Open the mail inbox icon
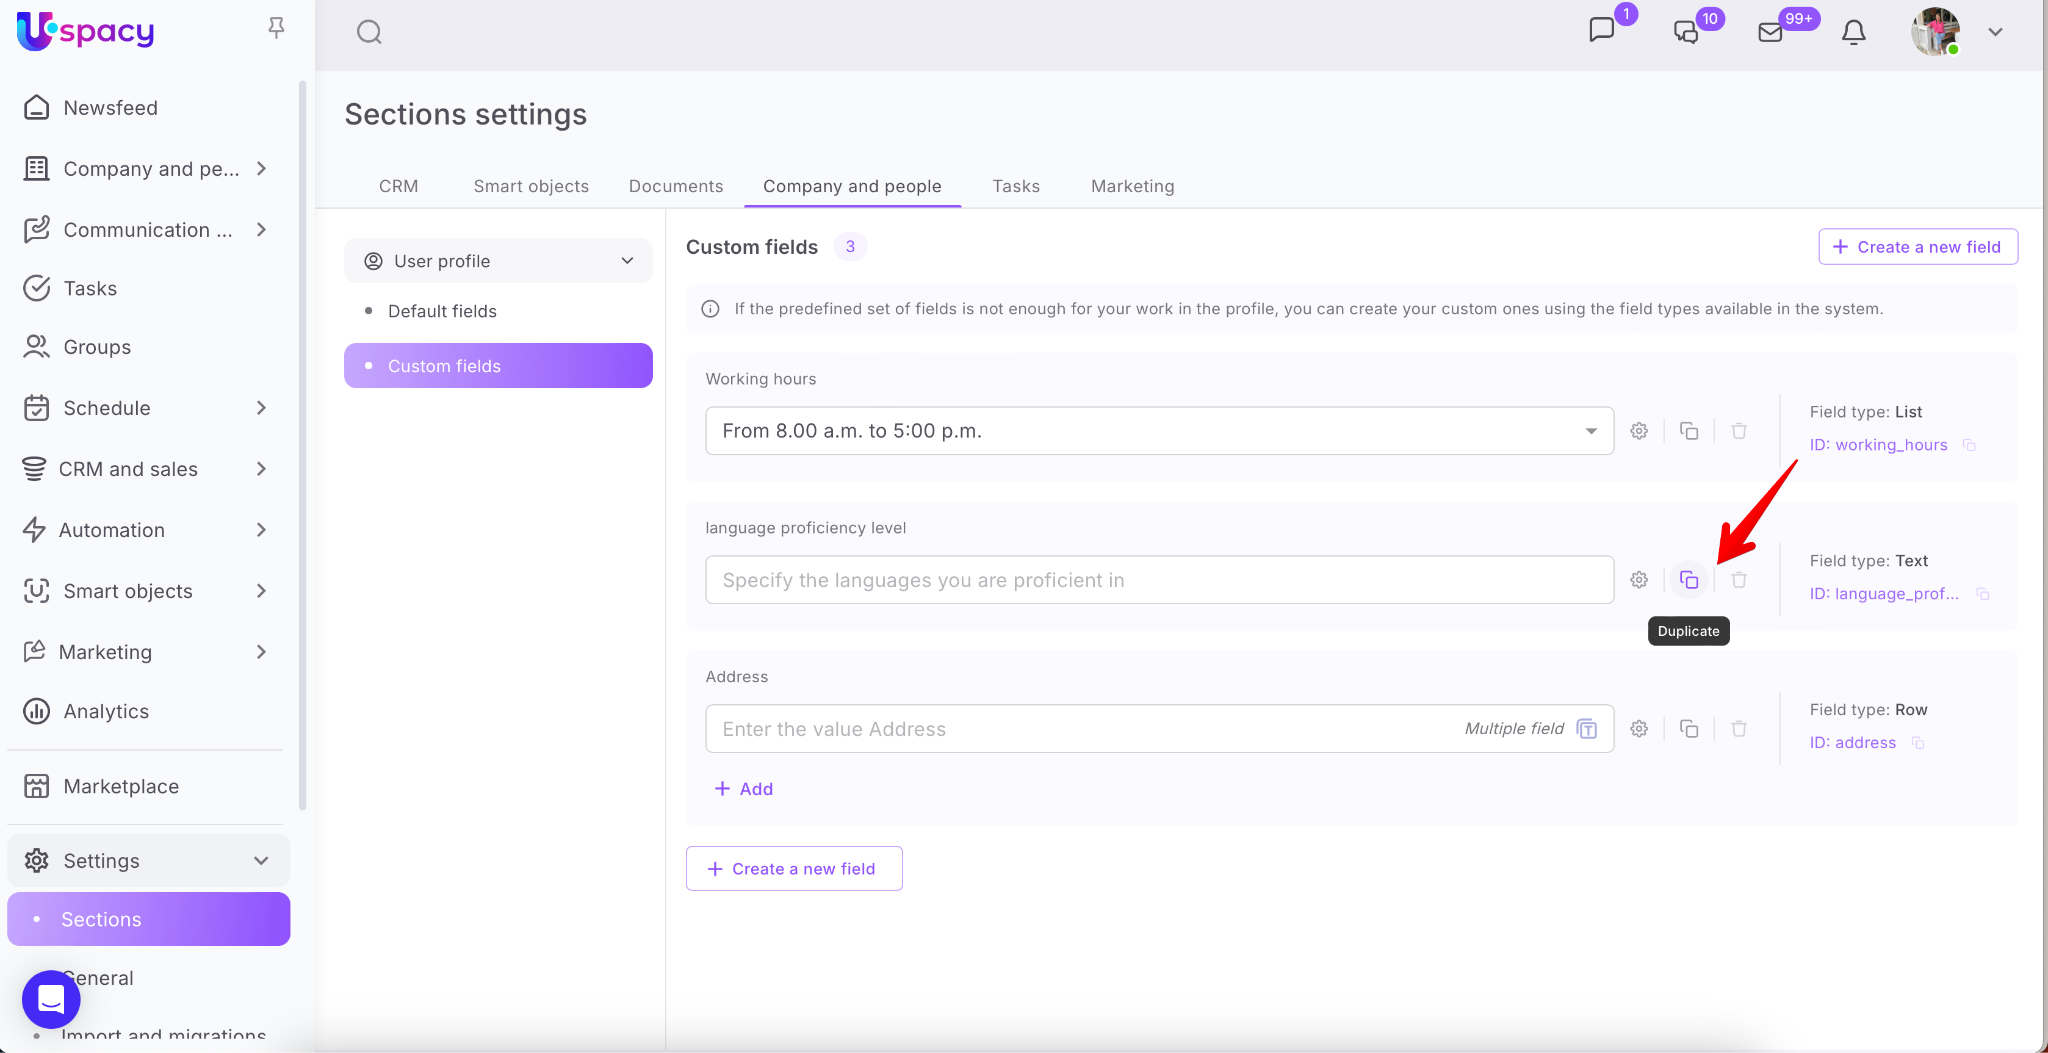 tap(1770, 33)
